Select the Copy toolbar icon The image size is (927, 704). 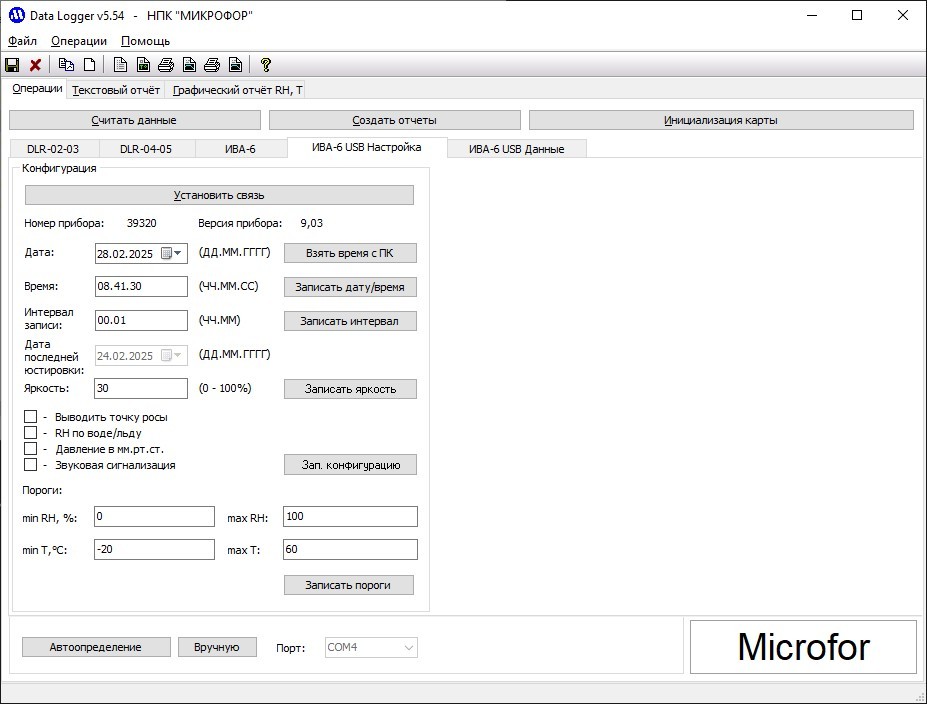coord(66,64)
